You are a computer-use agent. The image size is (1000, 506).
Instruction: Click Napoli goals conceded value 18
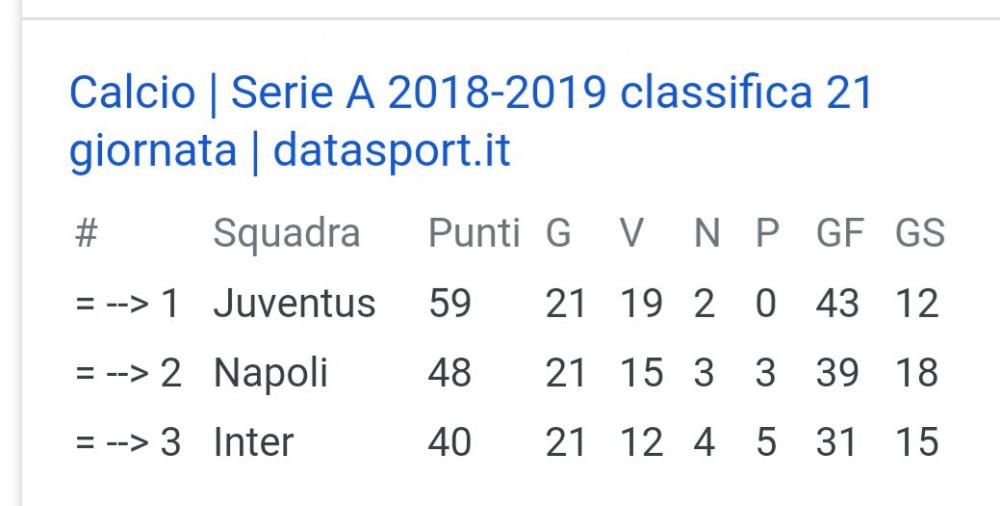click(917, 373)
